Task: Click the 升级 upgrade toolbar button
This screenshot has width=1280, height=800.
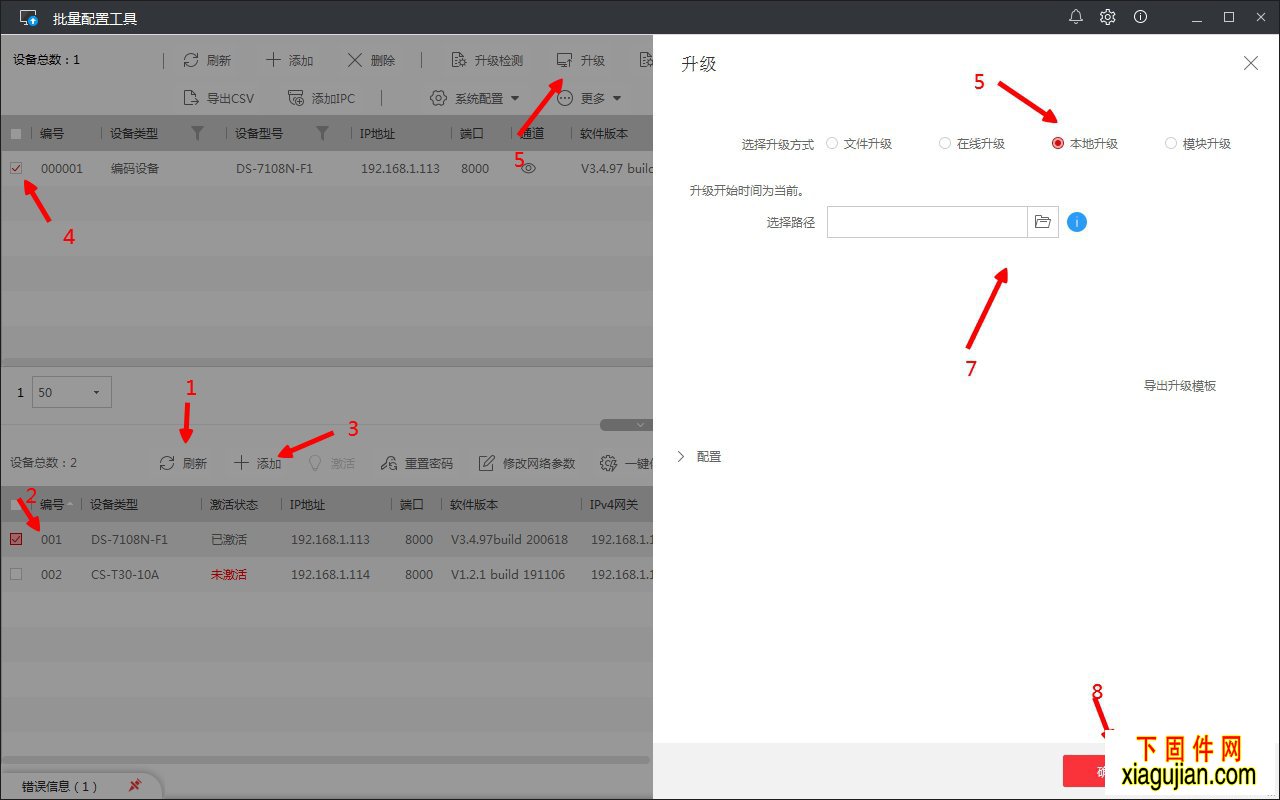Action: [581, 60]
